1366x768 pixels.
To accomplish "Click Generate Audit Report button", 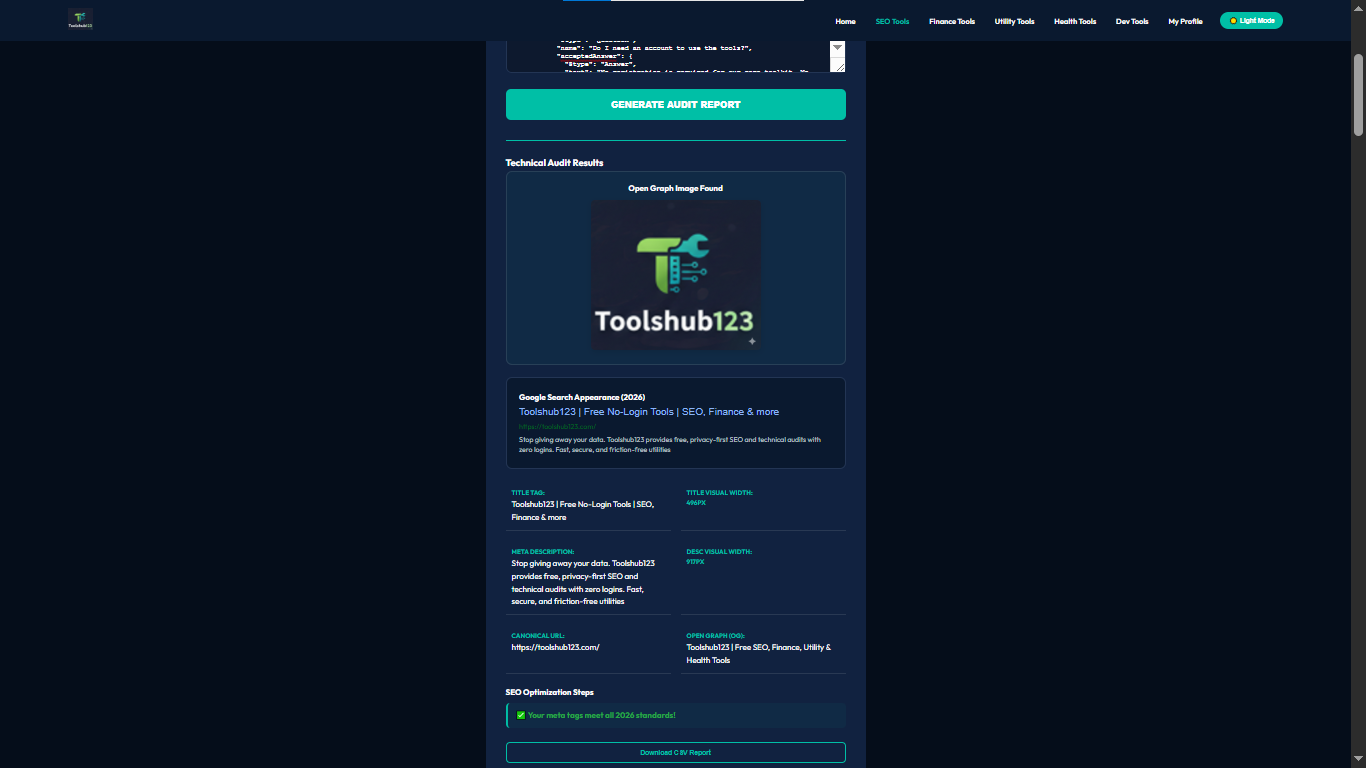I will pyautogui.click(x=676, y=105).
